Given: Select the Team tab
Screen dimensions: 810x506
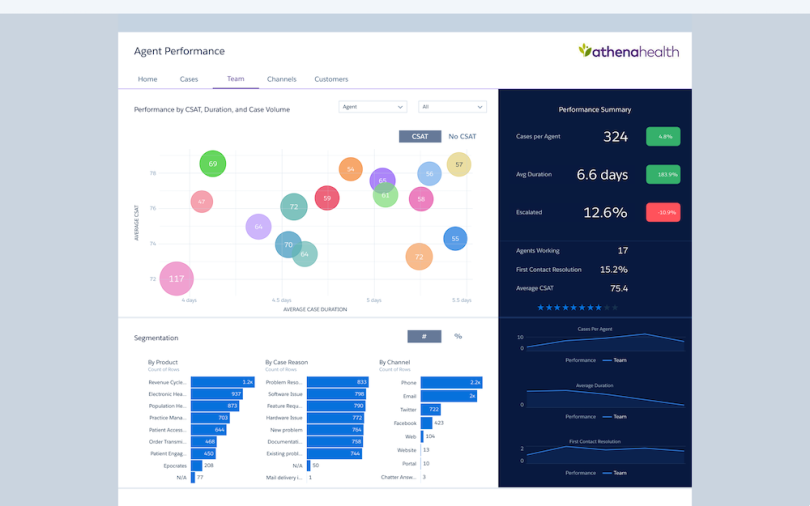Looking at the screenshot, I should [236, 78].
